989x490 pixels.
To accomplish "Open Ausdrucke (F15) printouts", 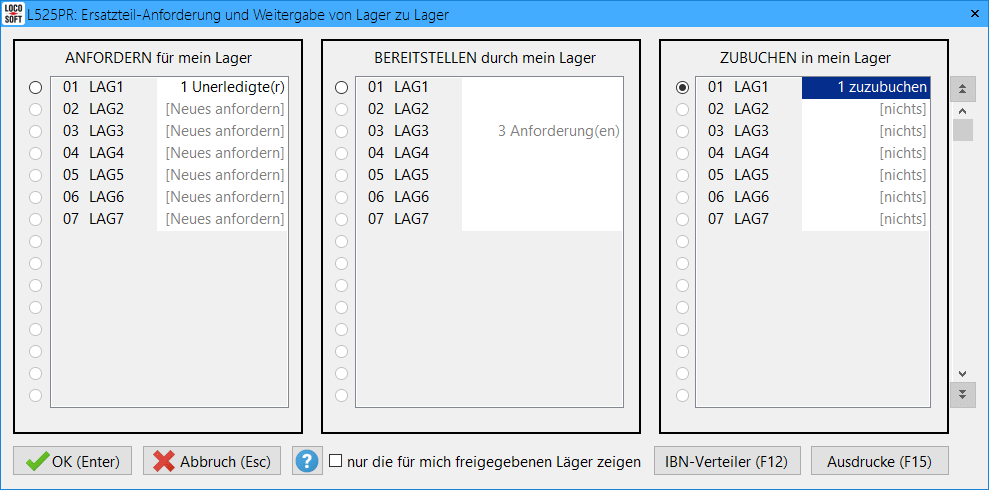I will pyautogui.click(x=880, y=462).
